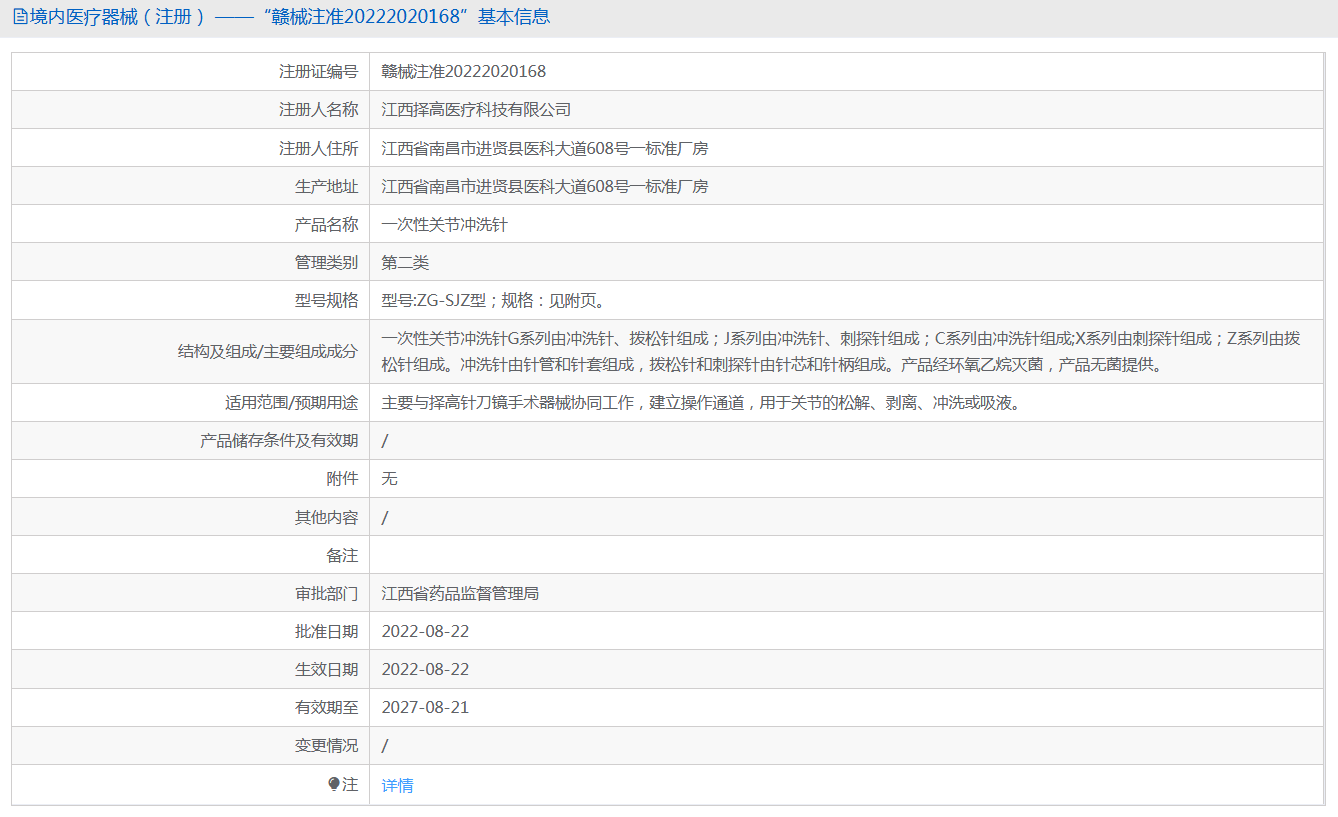Viewport: 1338px width, 817px height.
Task: Select model text 型号:ZG-SJZ型；规格：见附页。
Action: click(x=494, y=300)
